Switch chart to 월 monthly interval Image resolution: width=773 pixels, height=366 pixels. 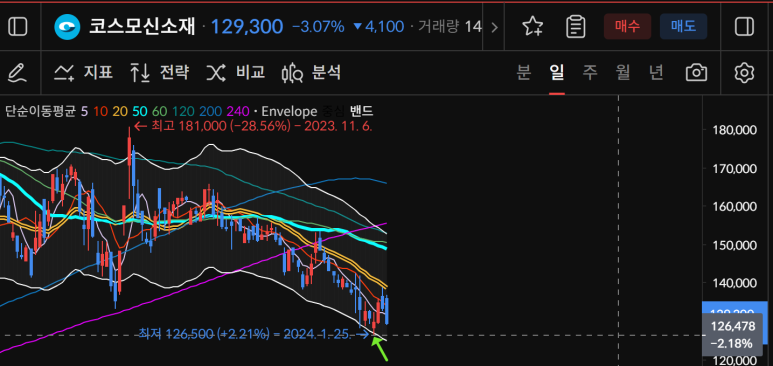coord(623,73)
